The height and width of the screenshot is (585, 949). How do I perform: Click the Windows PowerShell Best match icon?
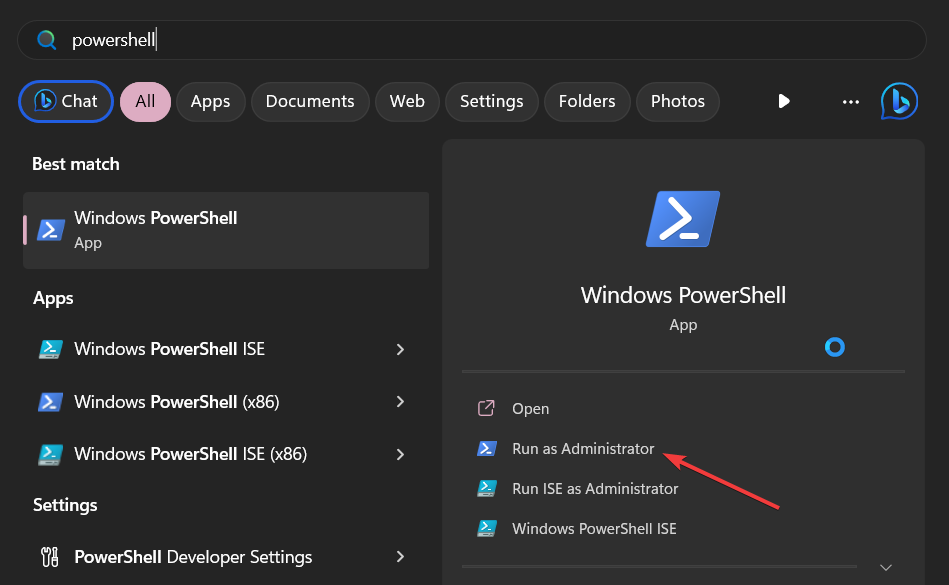(51, 227)
